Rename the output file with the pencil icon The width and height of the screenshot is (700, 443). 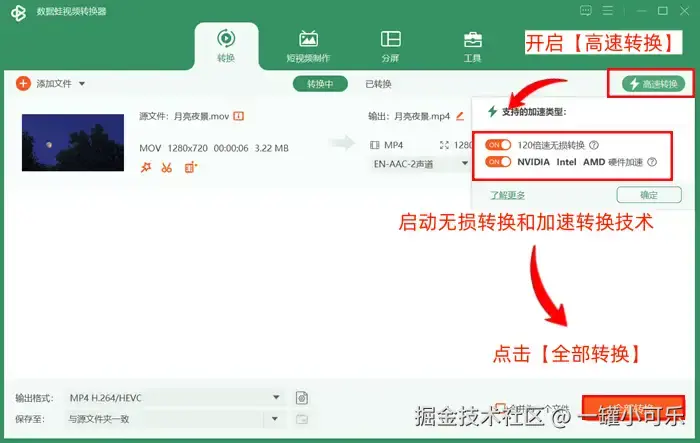click(x=460, y=116)
